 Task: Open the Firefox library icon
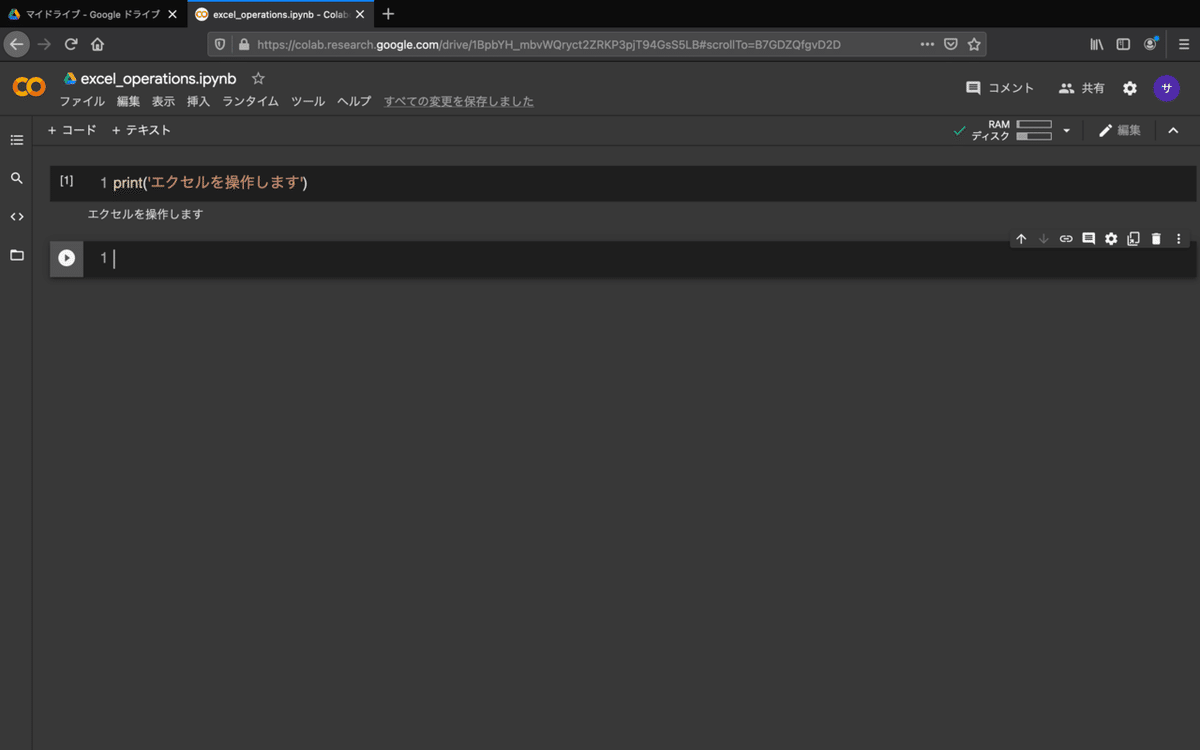(x=1097, y=44)
